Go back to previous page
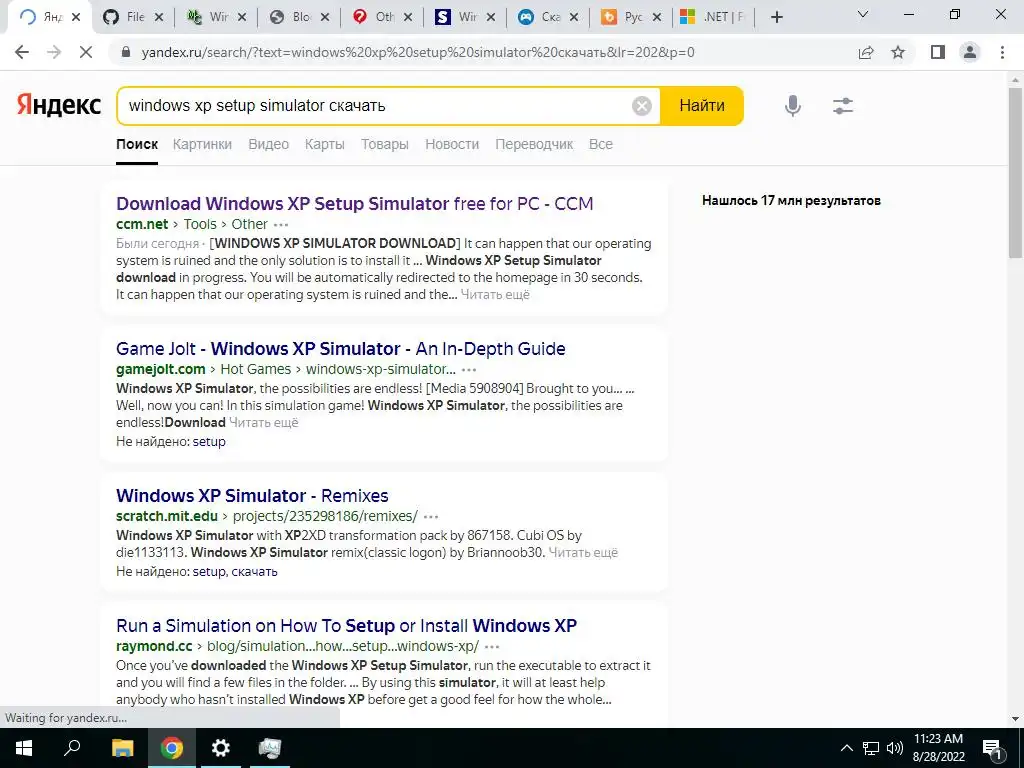The image size is (1024, 768). [22, 52]
